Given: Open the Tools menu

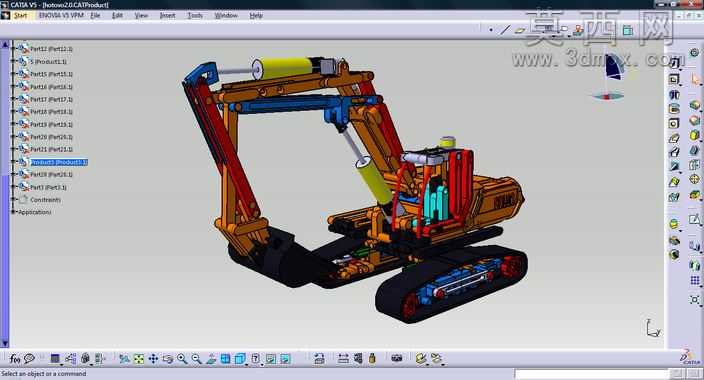Looking at the screenshot, I should 195,15.
